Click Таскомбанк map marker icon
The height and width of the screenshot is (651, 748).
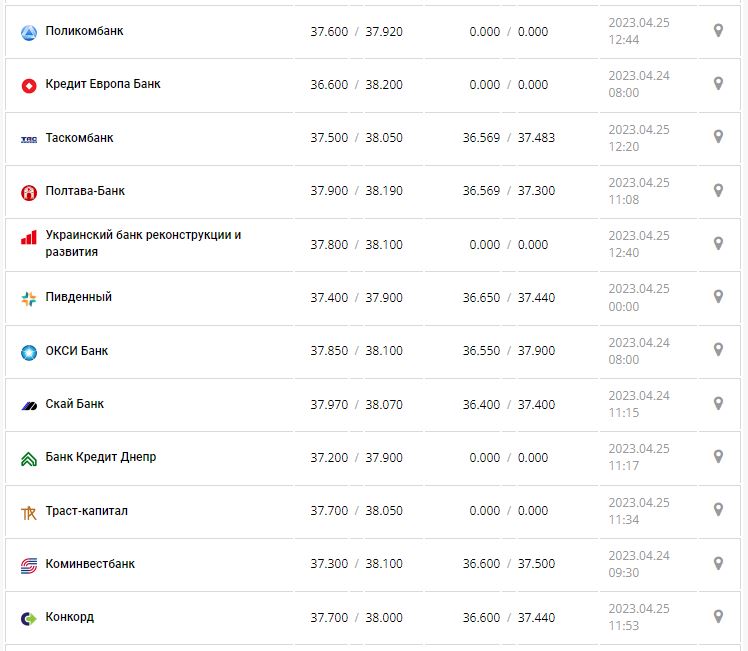pyautogui.click(x=718, y=137)
